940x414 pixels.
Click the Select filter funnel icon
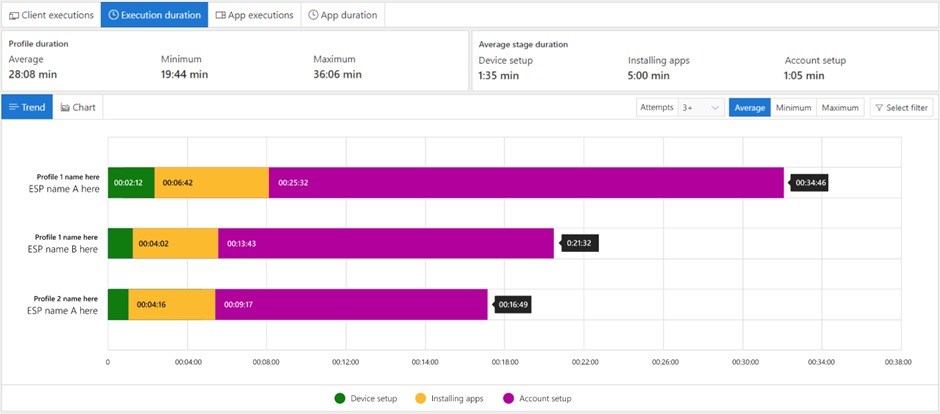[880, 107]
